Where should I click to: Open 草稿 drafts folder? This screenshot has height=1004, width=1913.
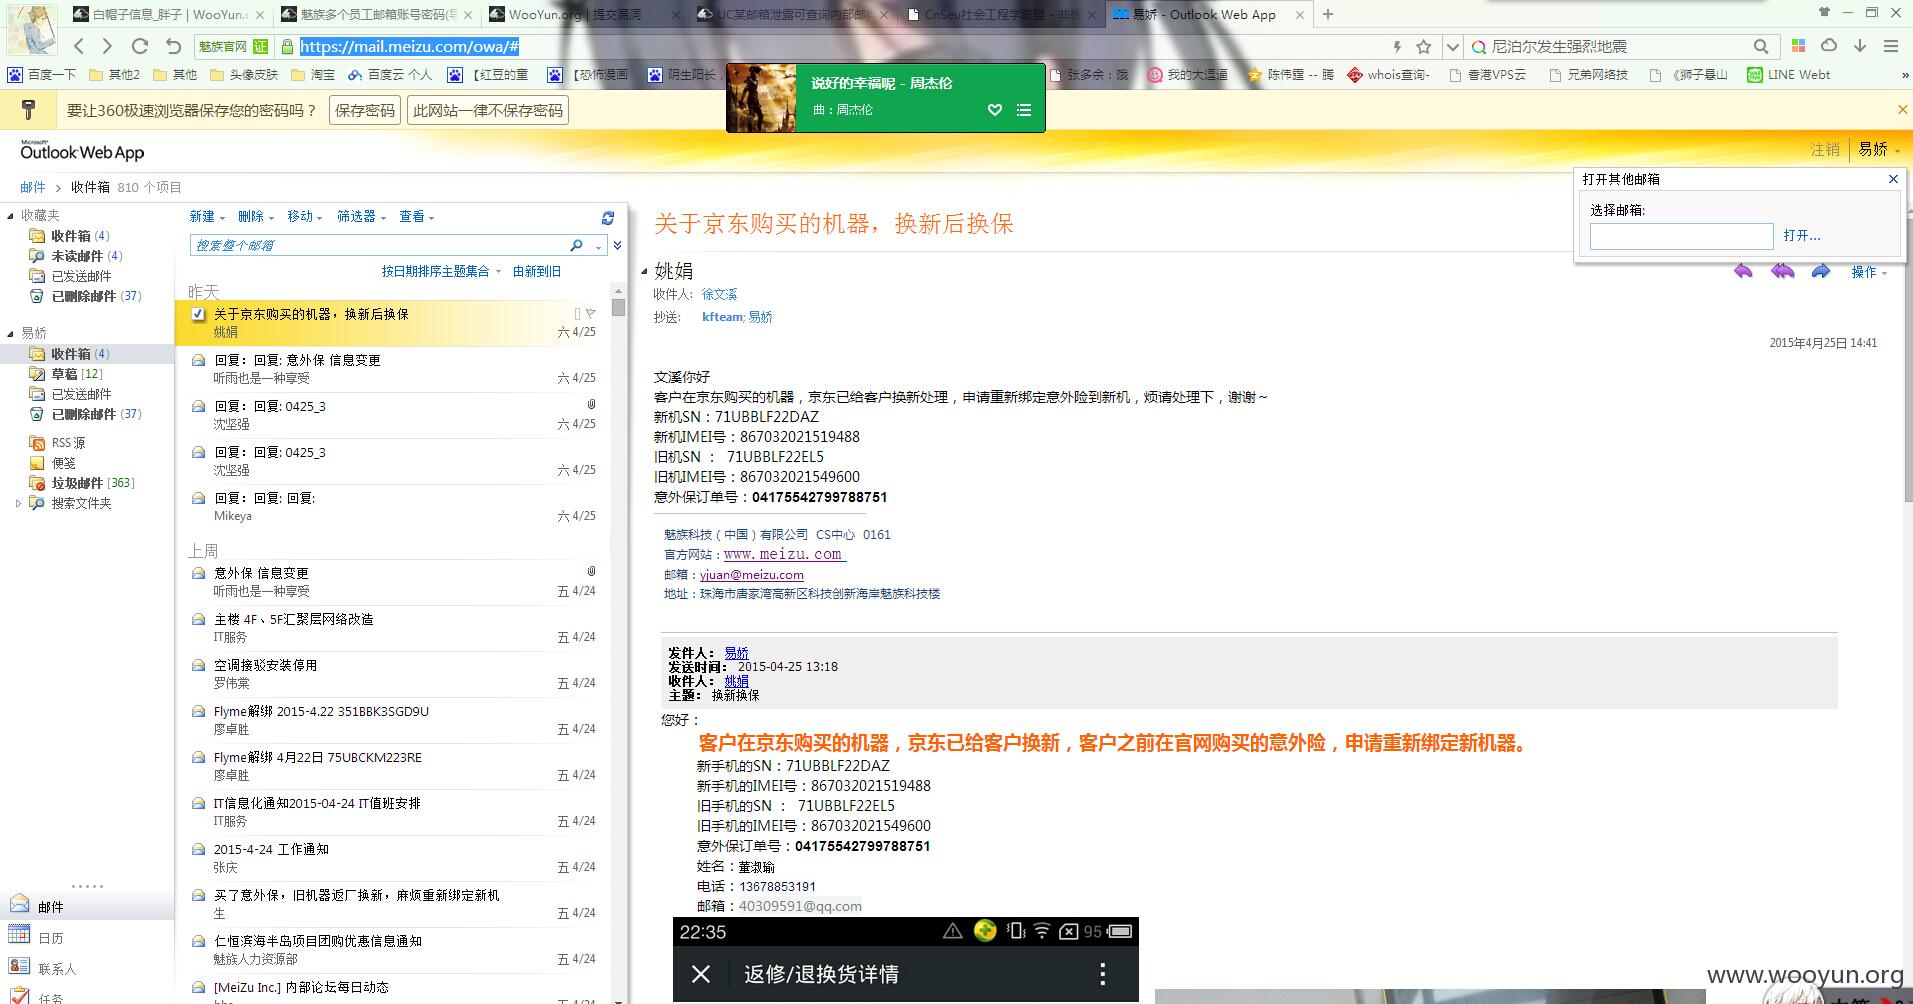coord(66,374)
